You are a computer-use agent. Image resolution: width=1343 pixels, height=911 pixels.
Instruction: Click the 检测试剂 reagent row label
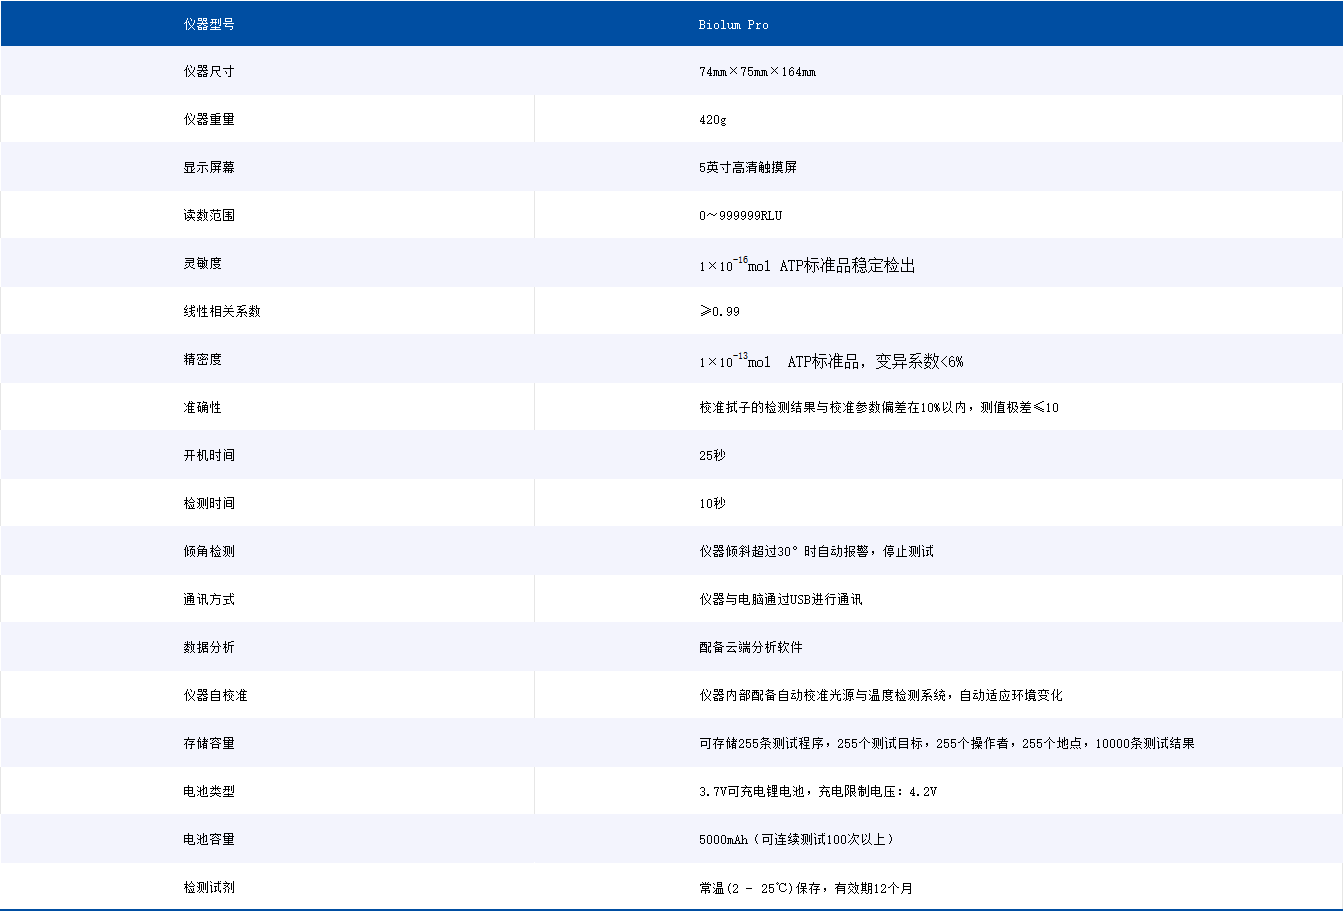[207, 887]
